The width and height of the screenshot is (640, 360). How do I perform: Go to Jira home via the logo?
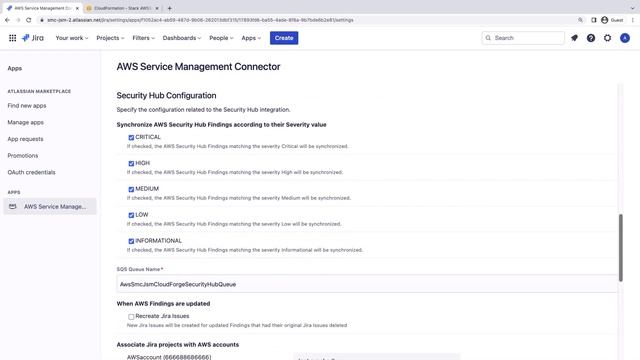(33, 38)
